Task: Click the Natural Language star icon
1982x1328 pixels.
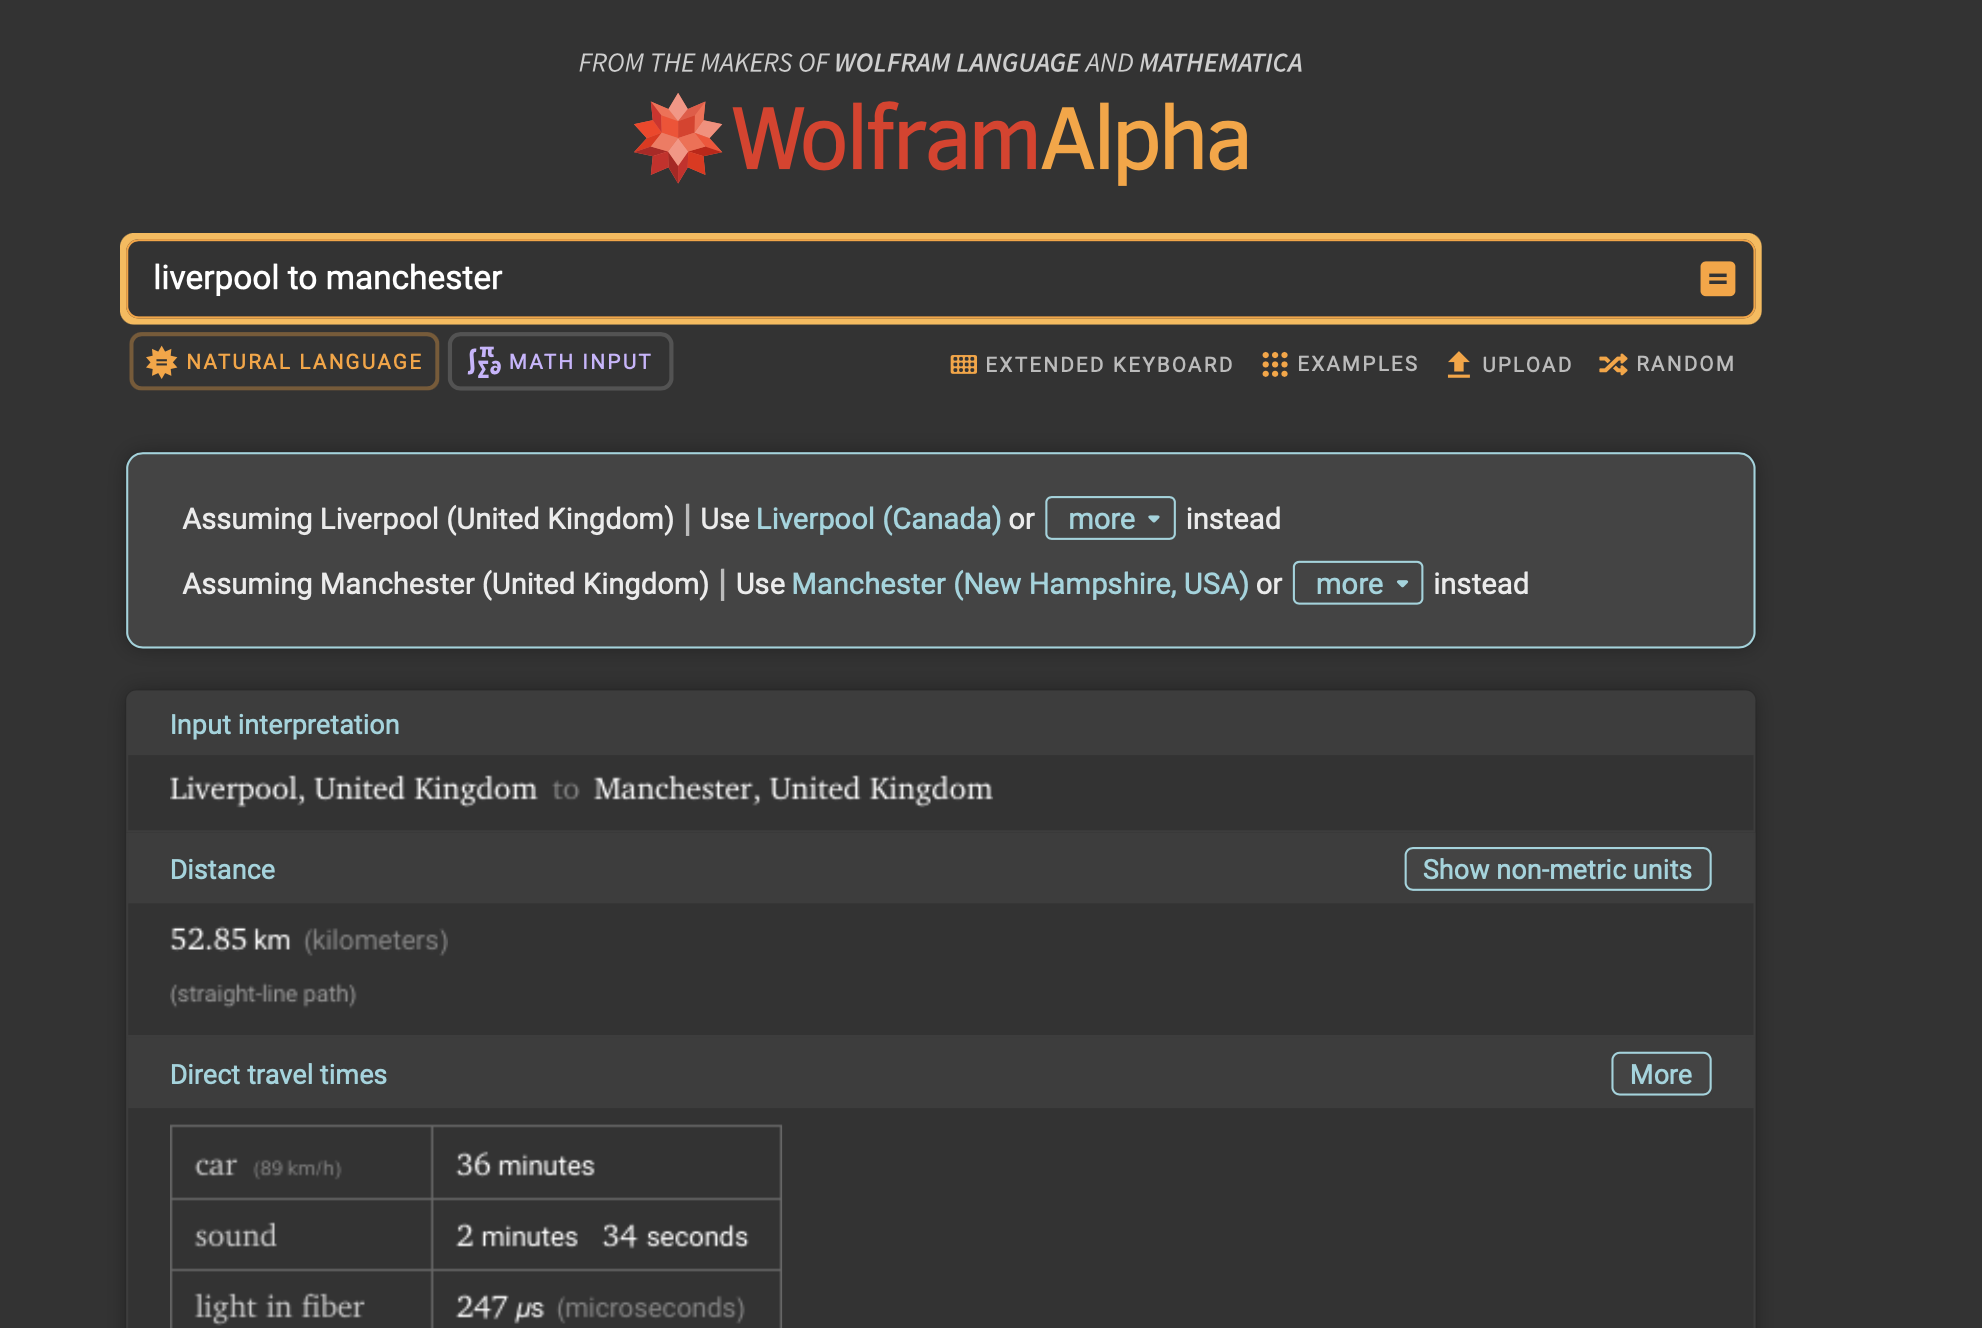Action: click(x=161, y=362)
